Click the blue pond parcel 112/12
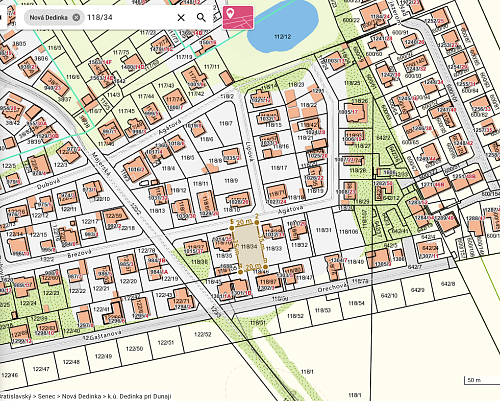 coord(283,28)
